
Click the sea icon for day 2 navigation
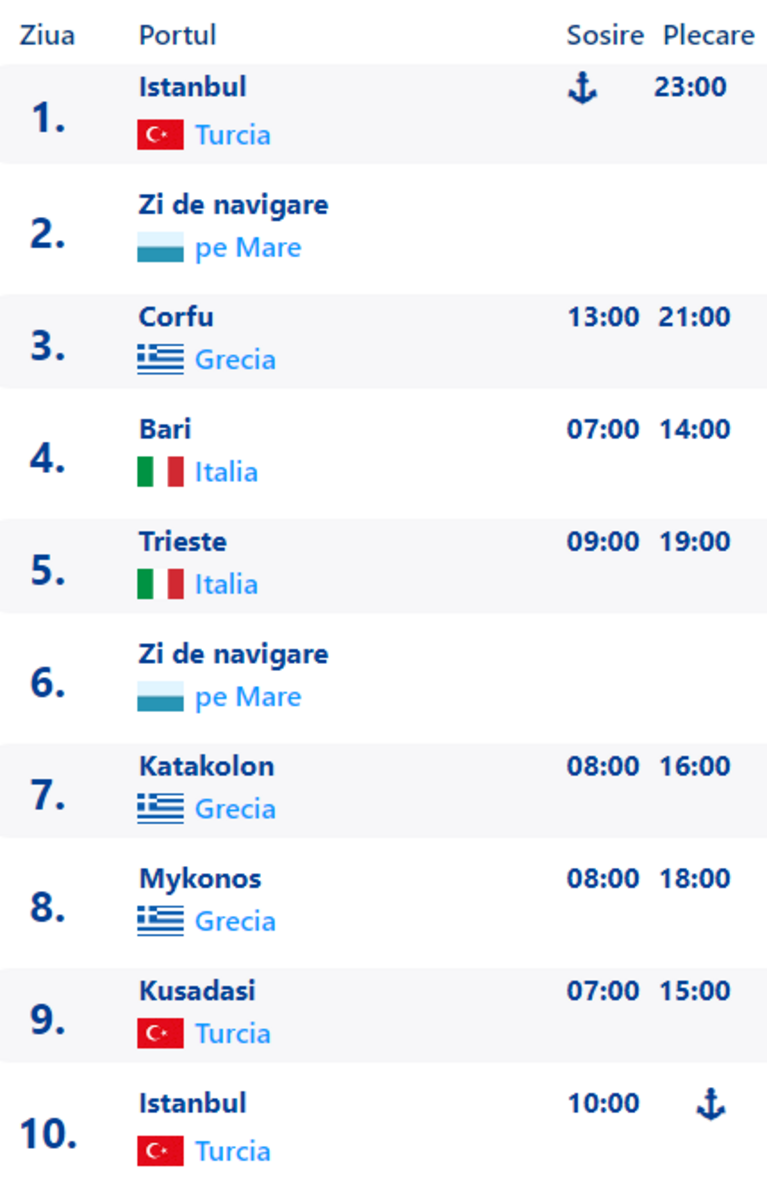coord(160,247)
